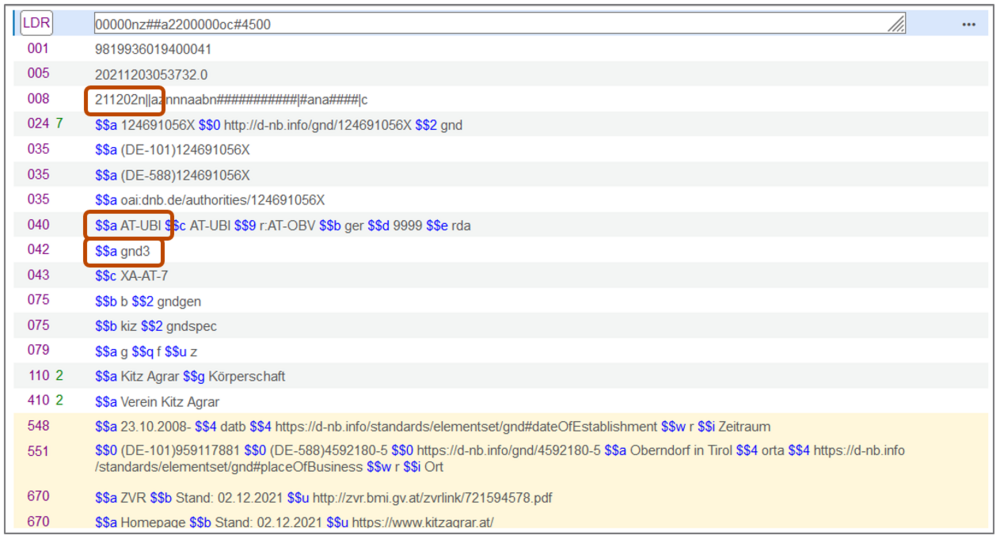The image size is (1000, 539).
Task: Click the field tag 008
Action: coord(38,99)
